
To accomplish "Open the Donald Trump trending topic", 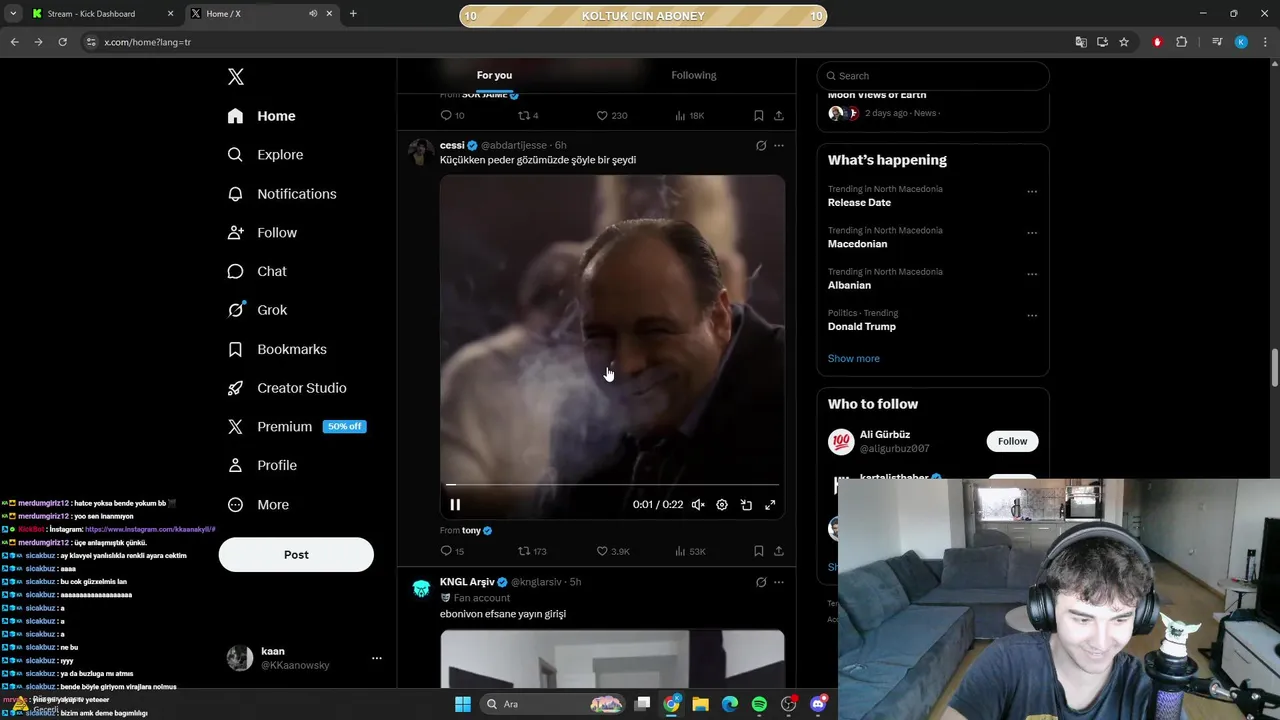I will point(861,326).
